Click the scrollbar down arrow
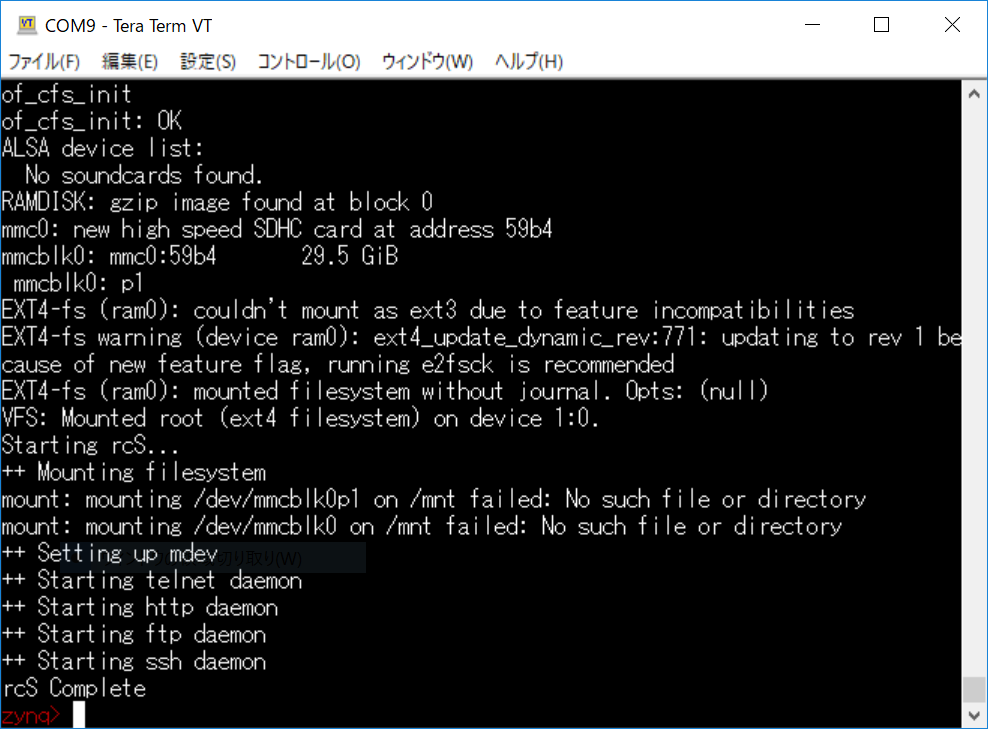This screenshot has height=729, width=988. coord(973,714)
